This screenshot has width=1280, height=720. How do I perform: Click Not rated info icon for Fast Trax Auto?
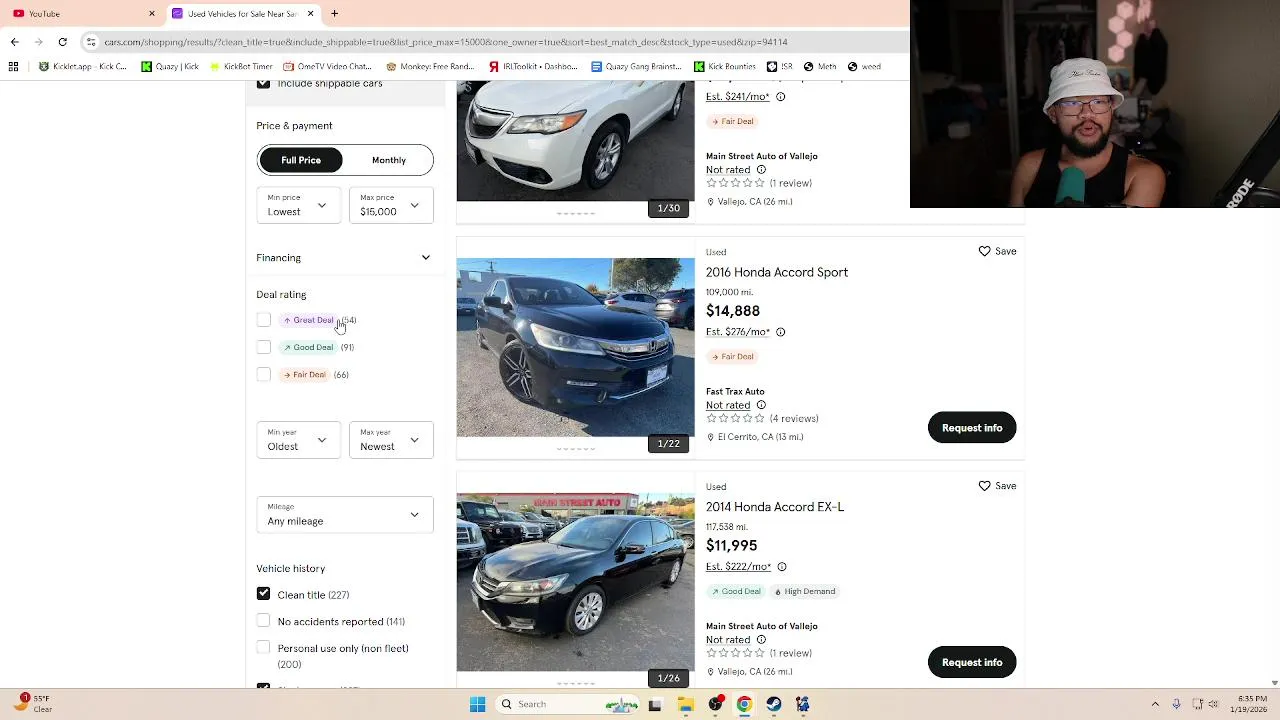[761, 405]
